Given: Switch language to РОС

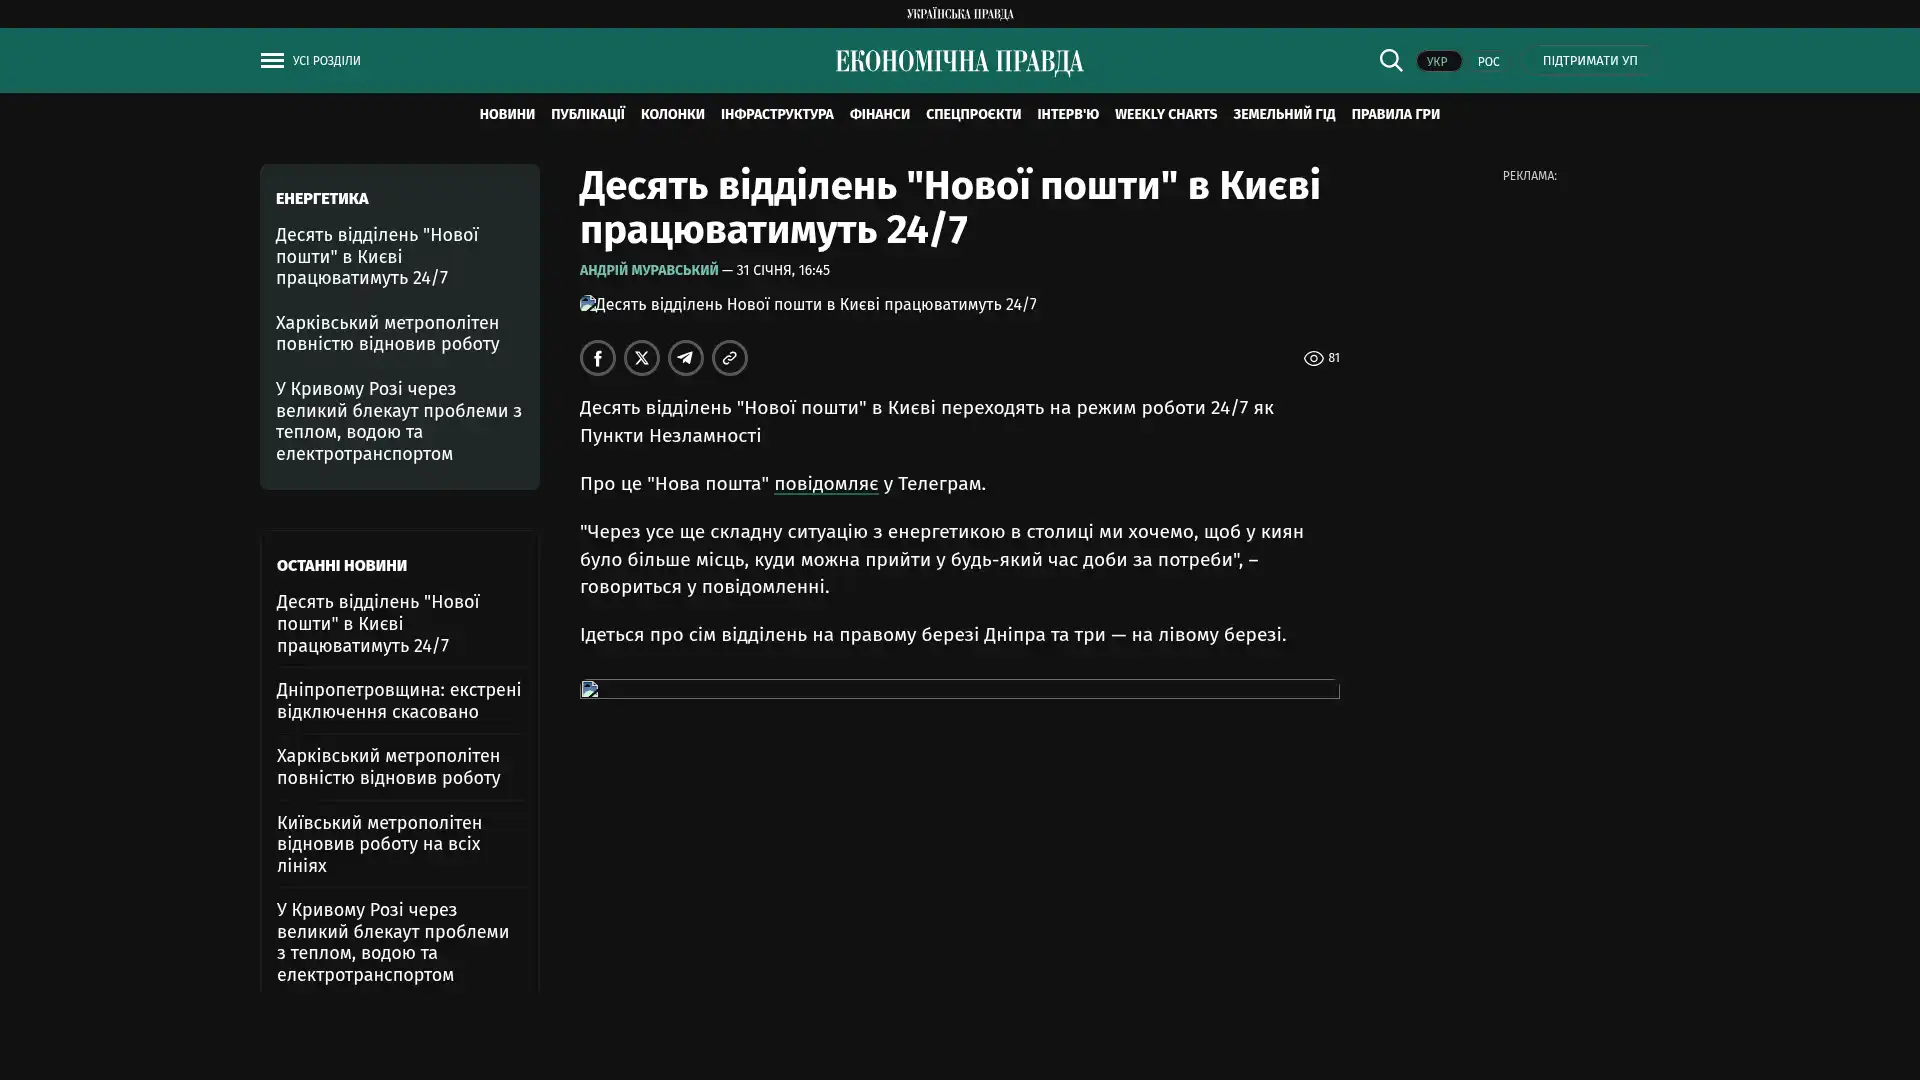Looking at the screenshot, I should click(1489, 61).
